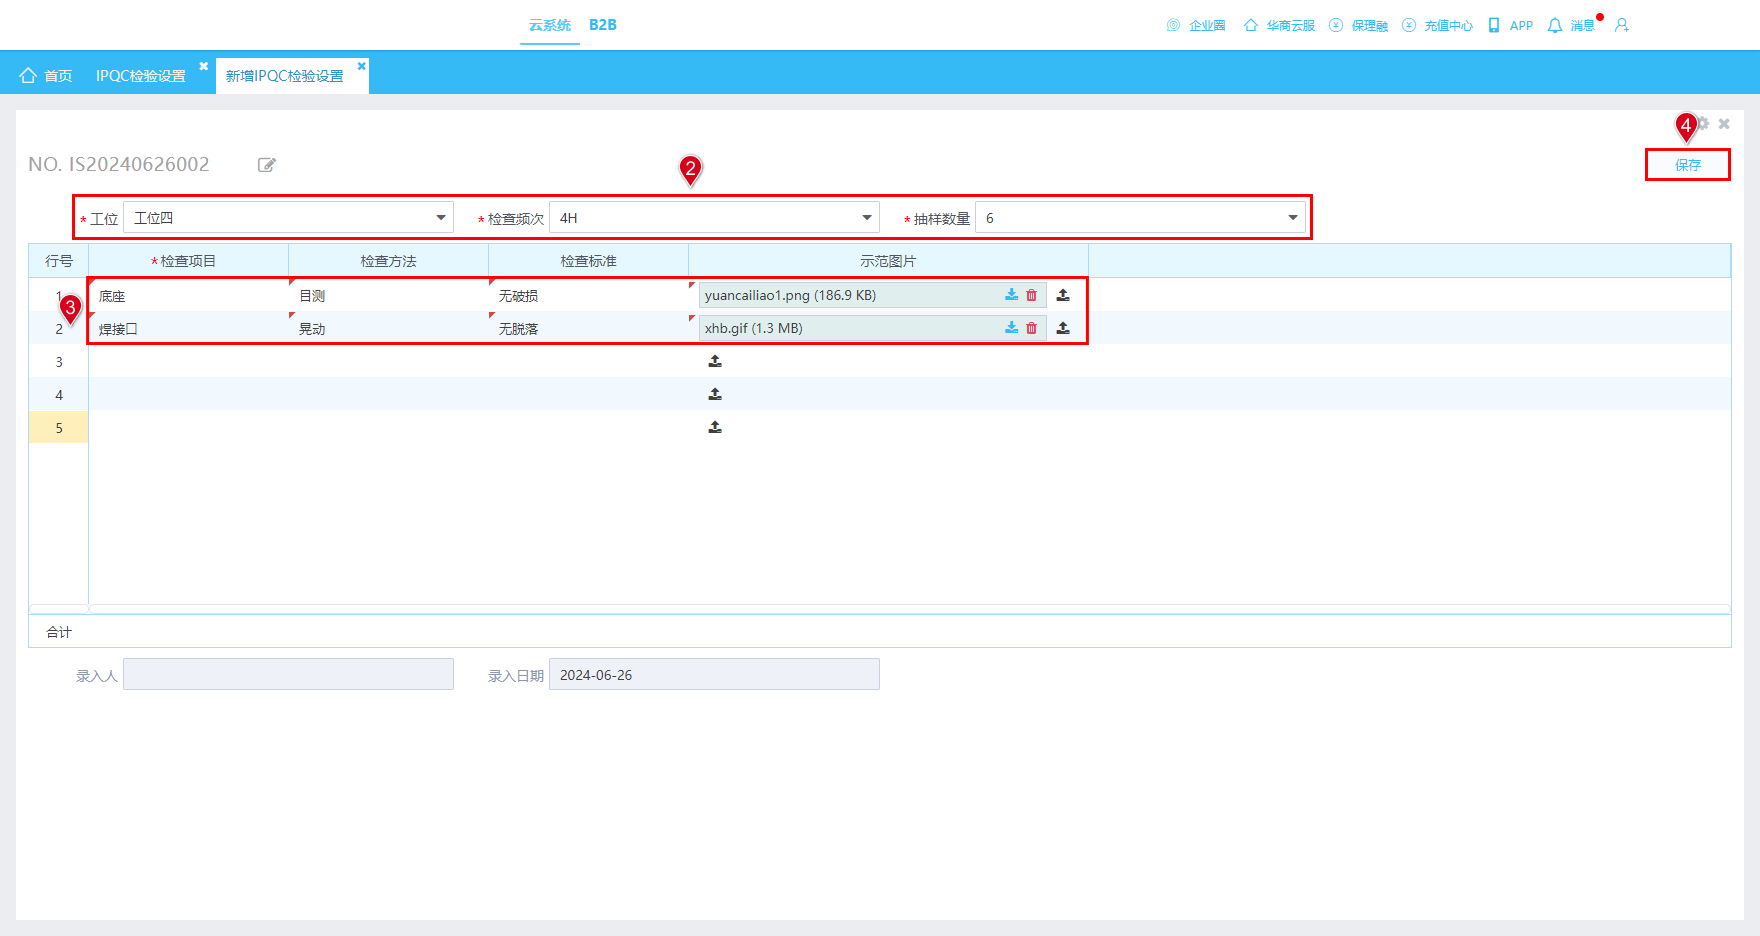Open the user profile icon
This screenshot has width=1760, height=936.
pyautogui.click(x=1622, y=25)
